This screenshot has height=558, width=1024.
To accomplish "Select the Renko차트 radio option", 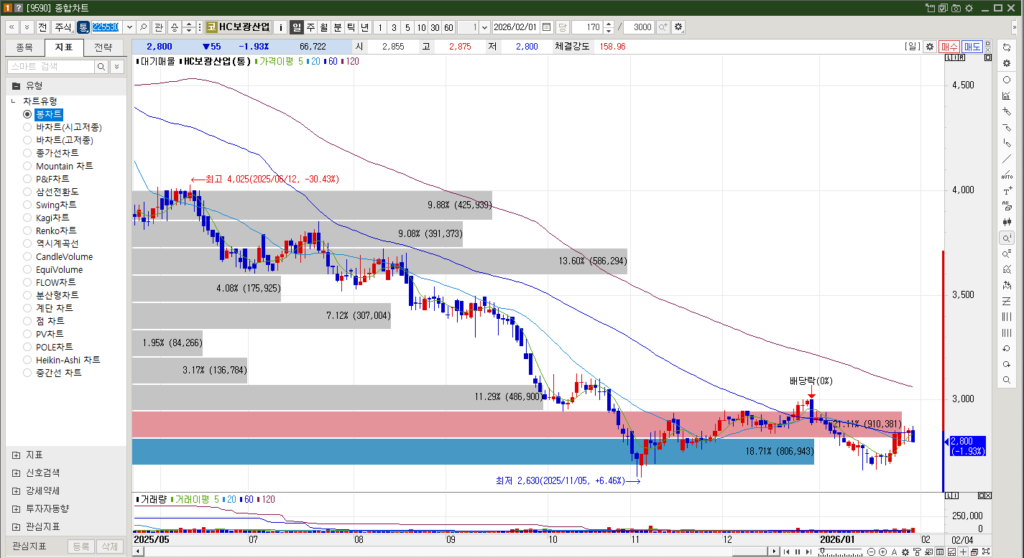I will (x=28, y=231).
